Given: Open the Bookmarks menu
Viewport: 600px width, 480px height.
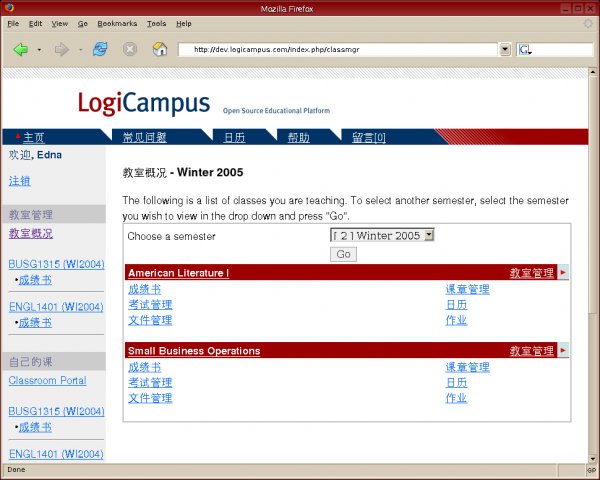Looking at the screenshot, I should 117,24.
